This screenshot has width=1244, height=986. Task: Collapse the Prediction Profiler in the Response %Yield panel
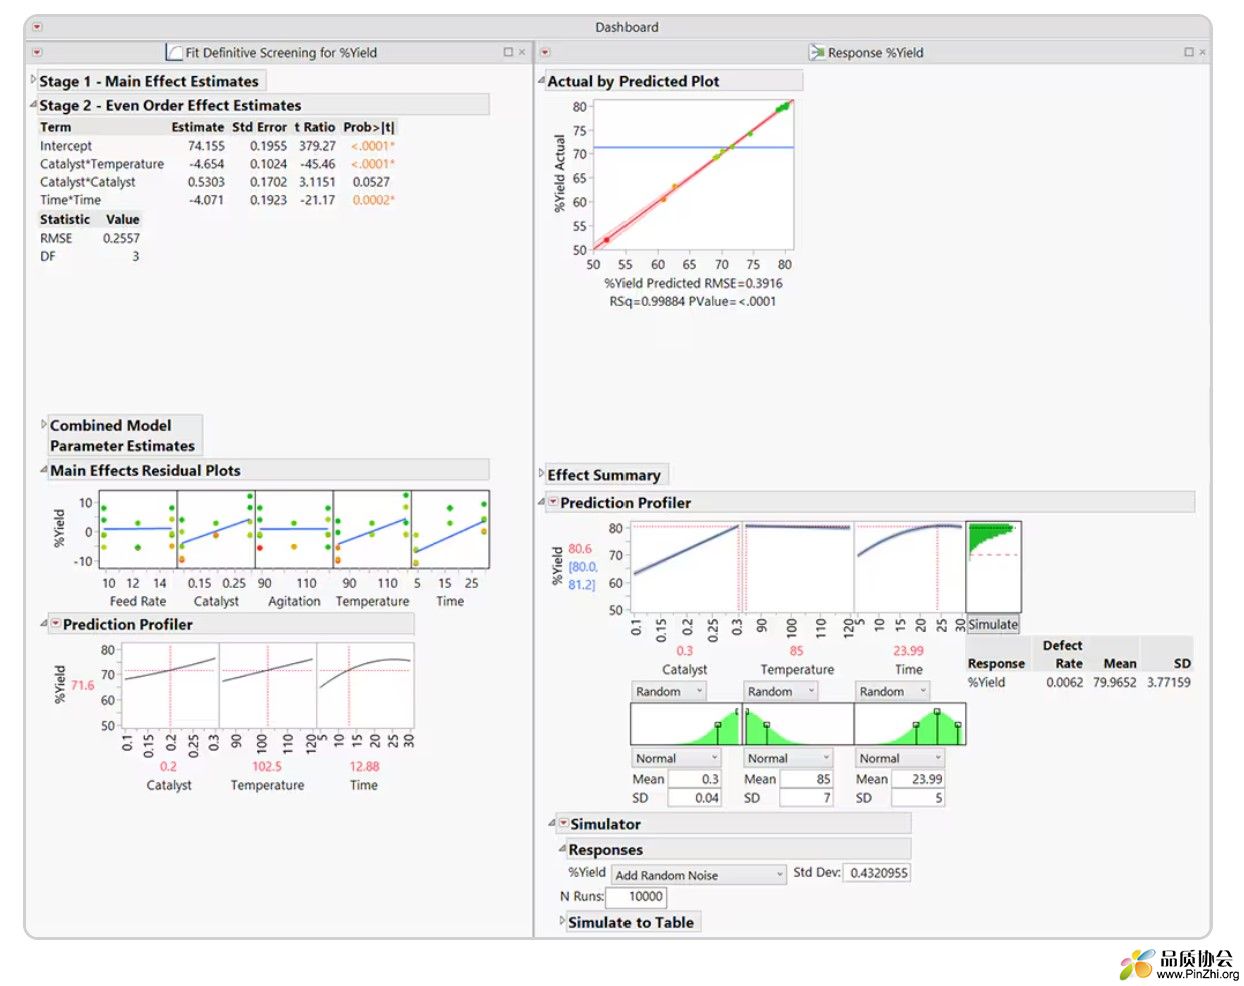(541, 502)
